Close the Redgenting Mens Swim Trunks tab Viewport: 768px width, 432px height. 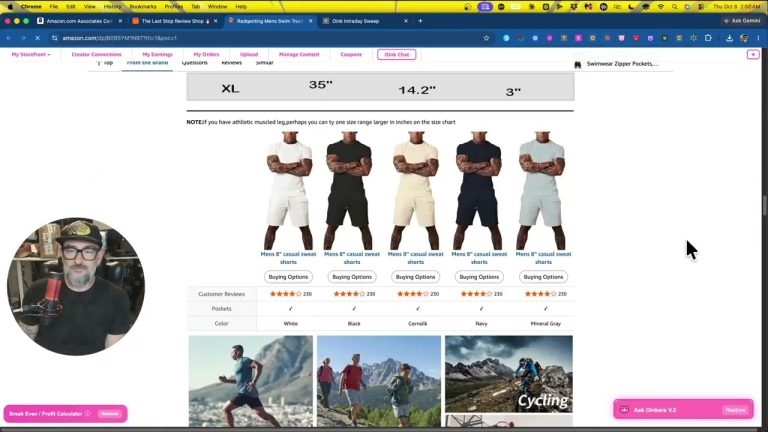[x=311, y=21]
